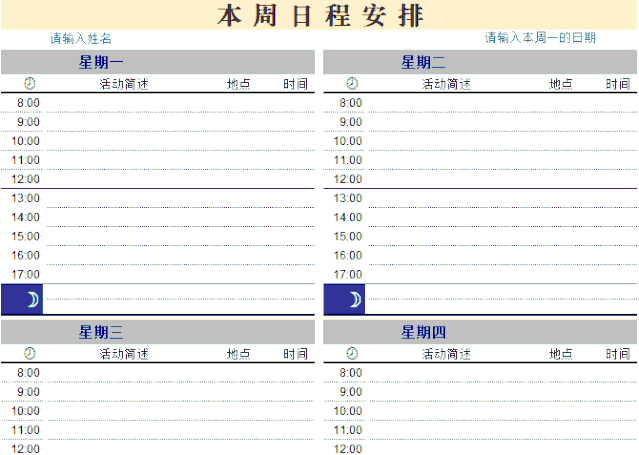The width and height of the screenshot is (639, 455).
Task: Click 地点 column header under 星期三
Action: pos(238,354)
